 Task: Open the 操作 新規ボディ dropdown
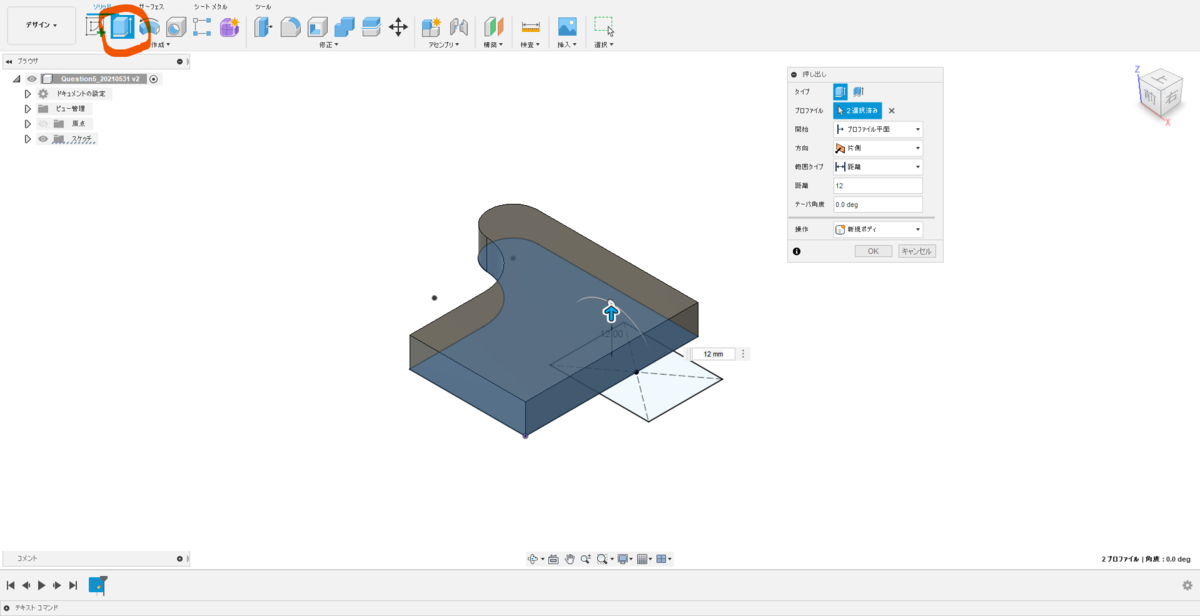(x=877, y=229)
